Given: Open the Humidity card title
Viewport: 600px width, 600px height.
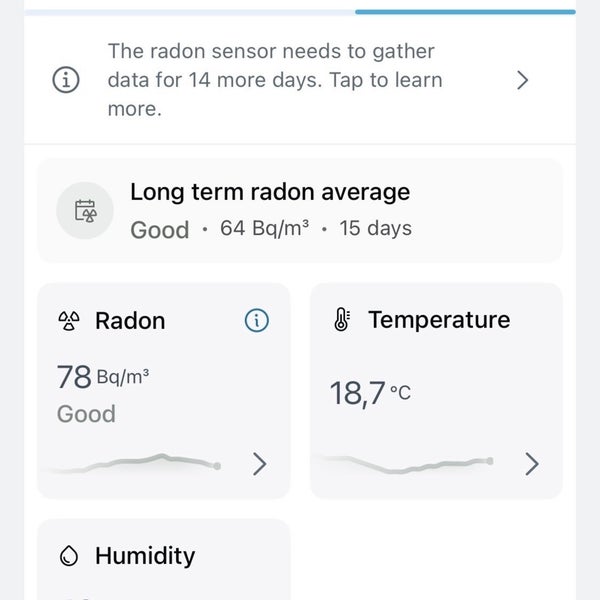Looking at the screenshot, I should tap(145, 556).
